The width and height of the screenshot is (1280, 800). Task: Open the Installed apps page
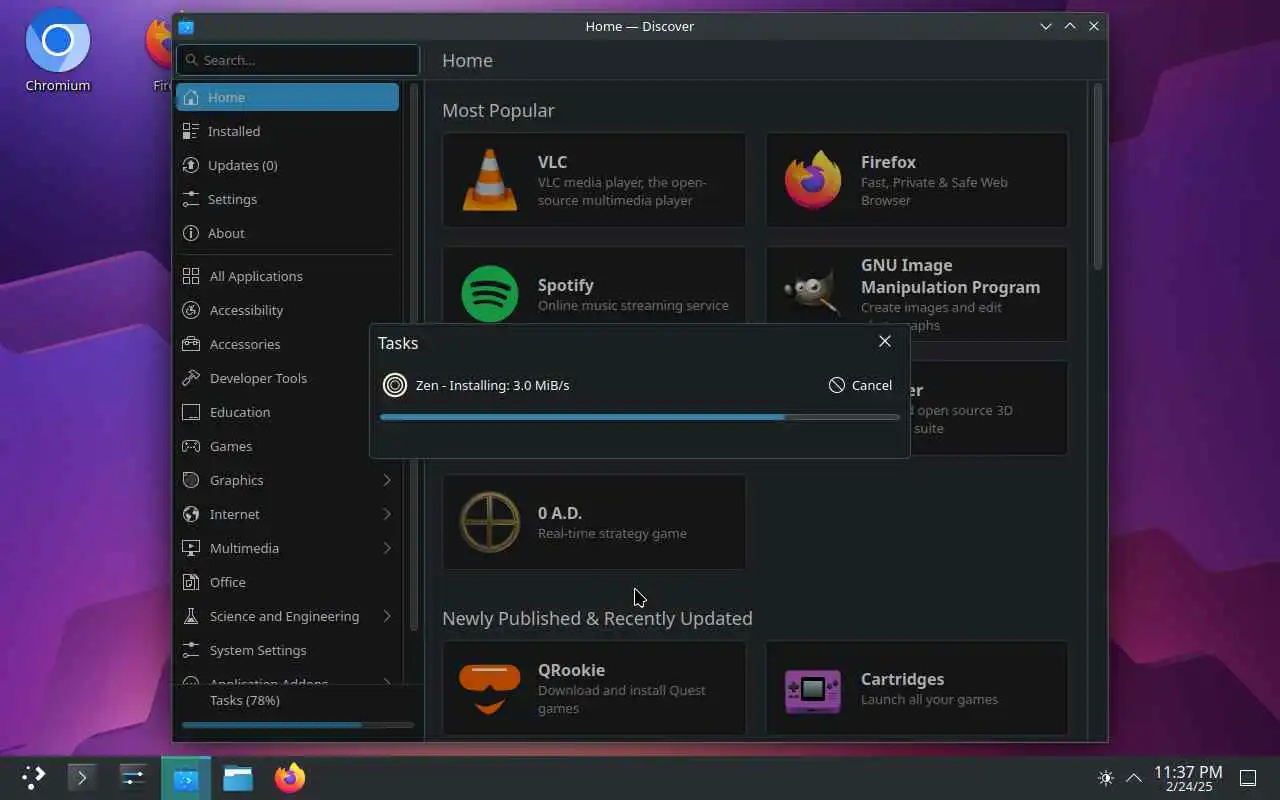(x=287, y=131)
